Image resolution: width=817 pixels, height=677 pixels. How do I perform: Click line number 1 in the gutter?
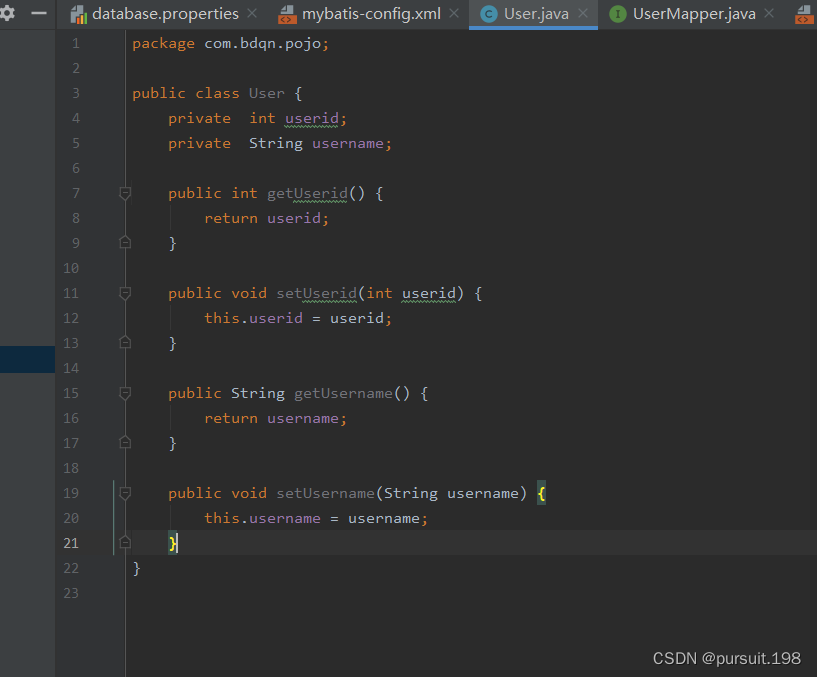click(76, 43)
